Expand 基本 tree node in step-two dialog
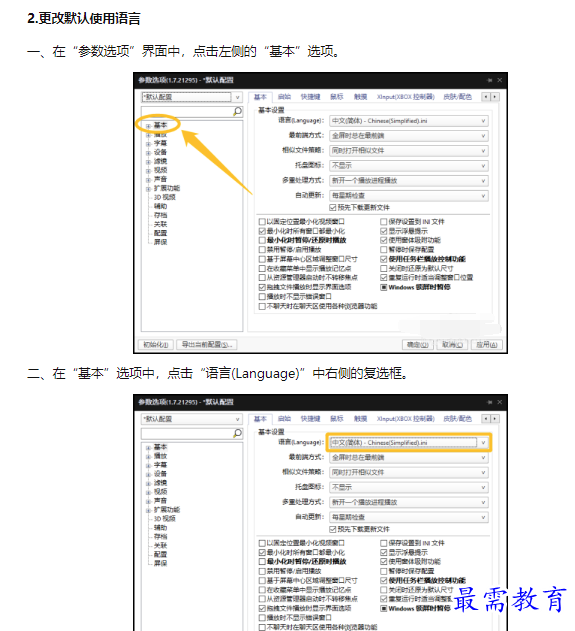Image resolution: width=575 pixels, height=631 pixels. 148,447
